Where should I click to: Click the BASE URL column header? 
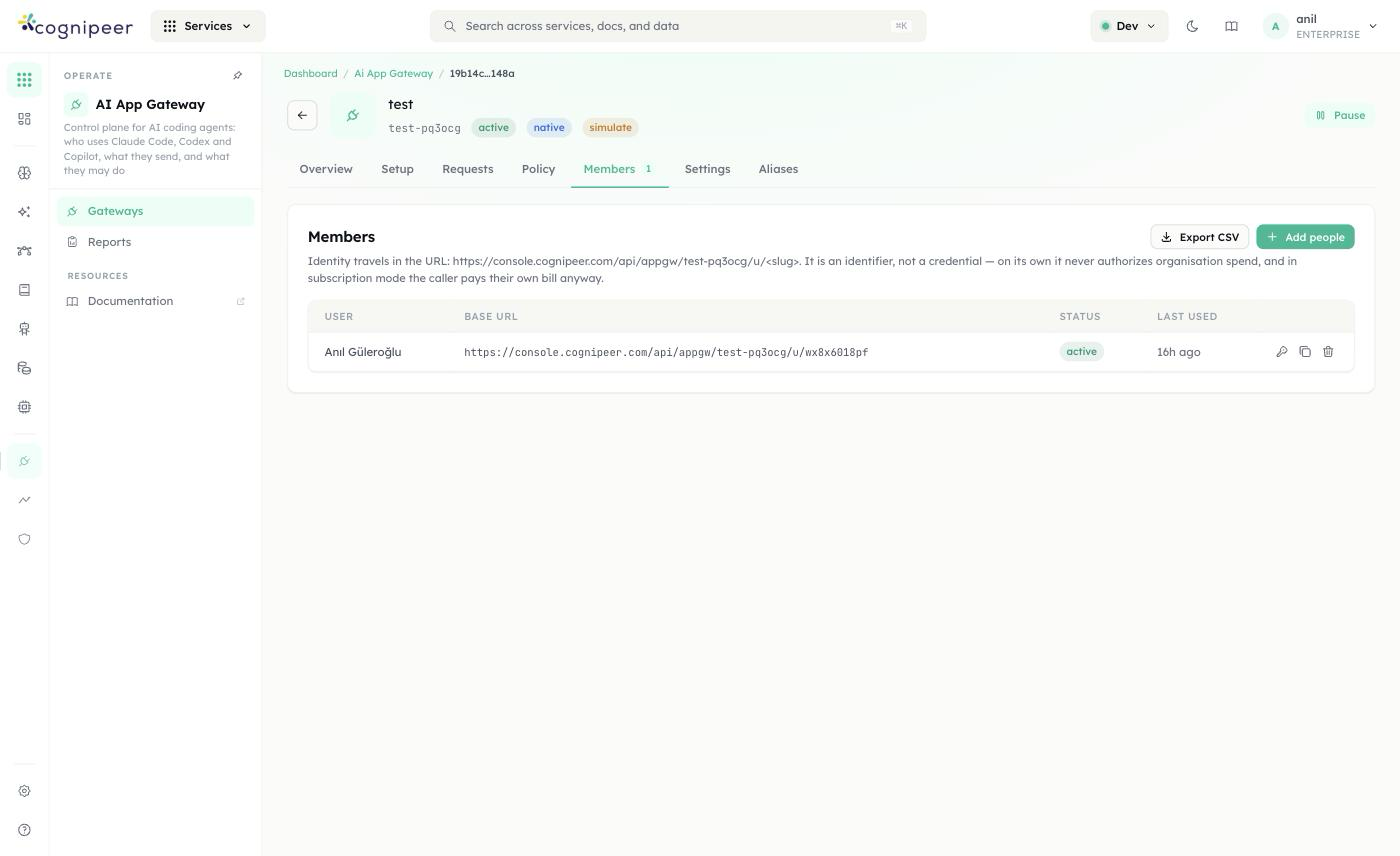(491, 317)
